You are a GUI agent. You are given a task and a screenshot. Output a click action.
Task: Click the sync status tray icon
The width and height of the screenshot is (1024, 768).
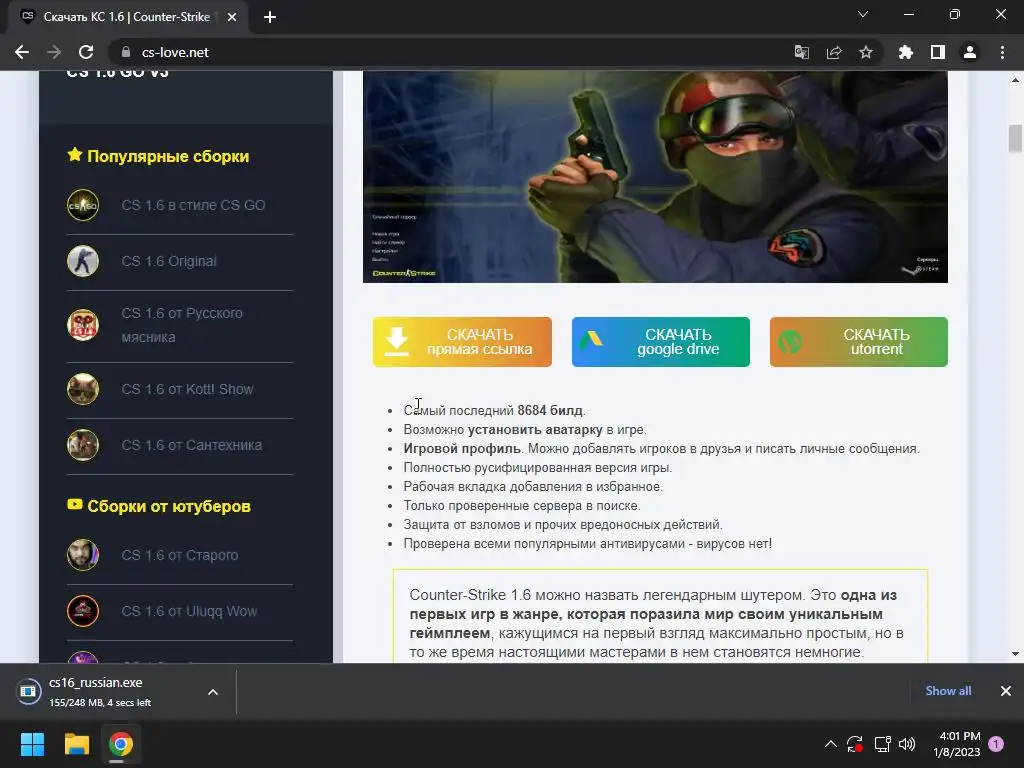(855, 744)
